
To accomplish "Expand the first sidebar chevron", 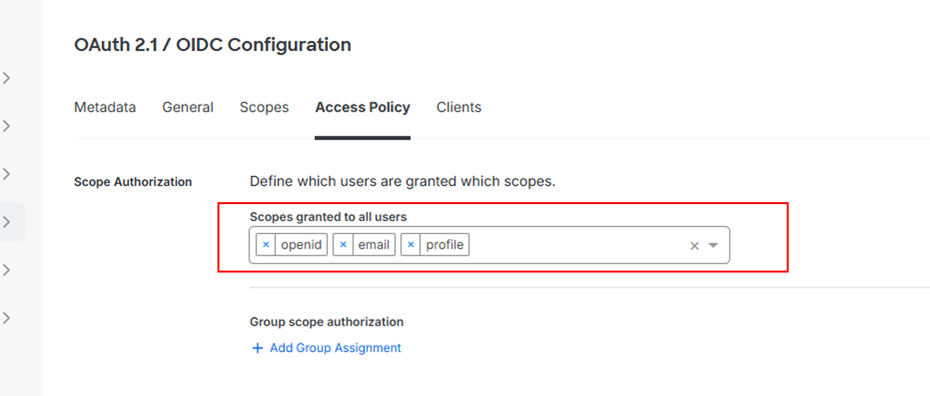I will 7,78.
